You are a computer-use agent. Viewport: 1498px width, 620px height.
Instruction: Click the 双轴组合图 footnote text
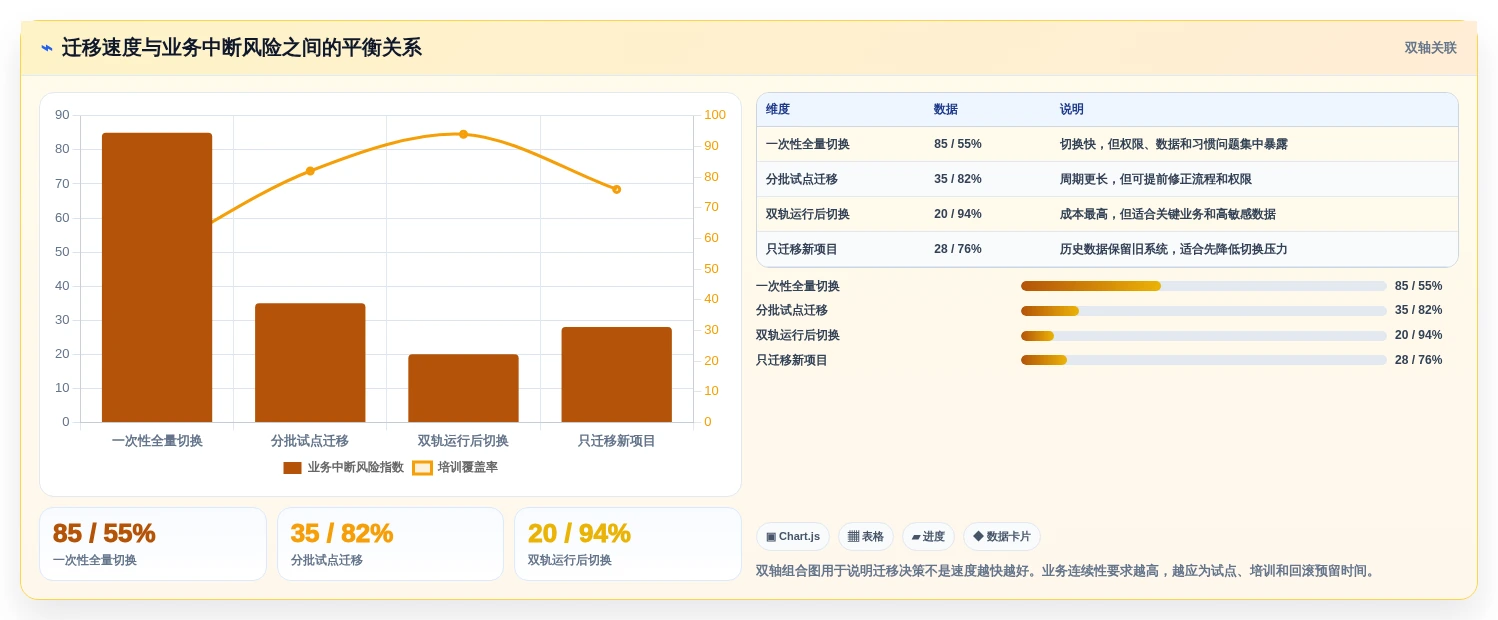(x=1067, y=571)
